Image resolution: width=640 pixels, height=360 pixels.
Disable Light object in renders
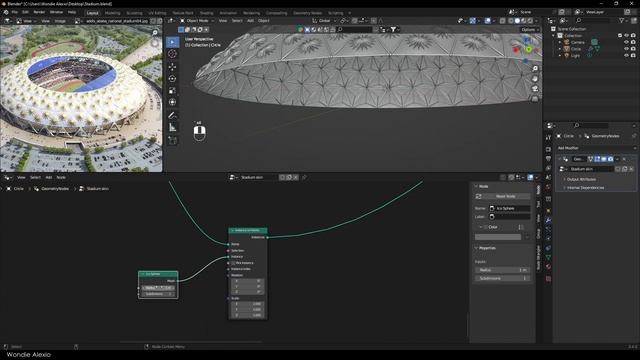tap(633, 55)
